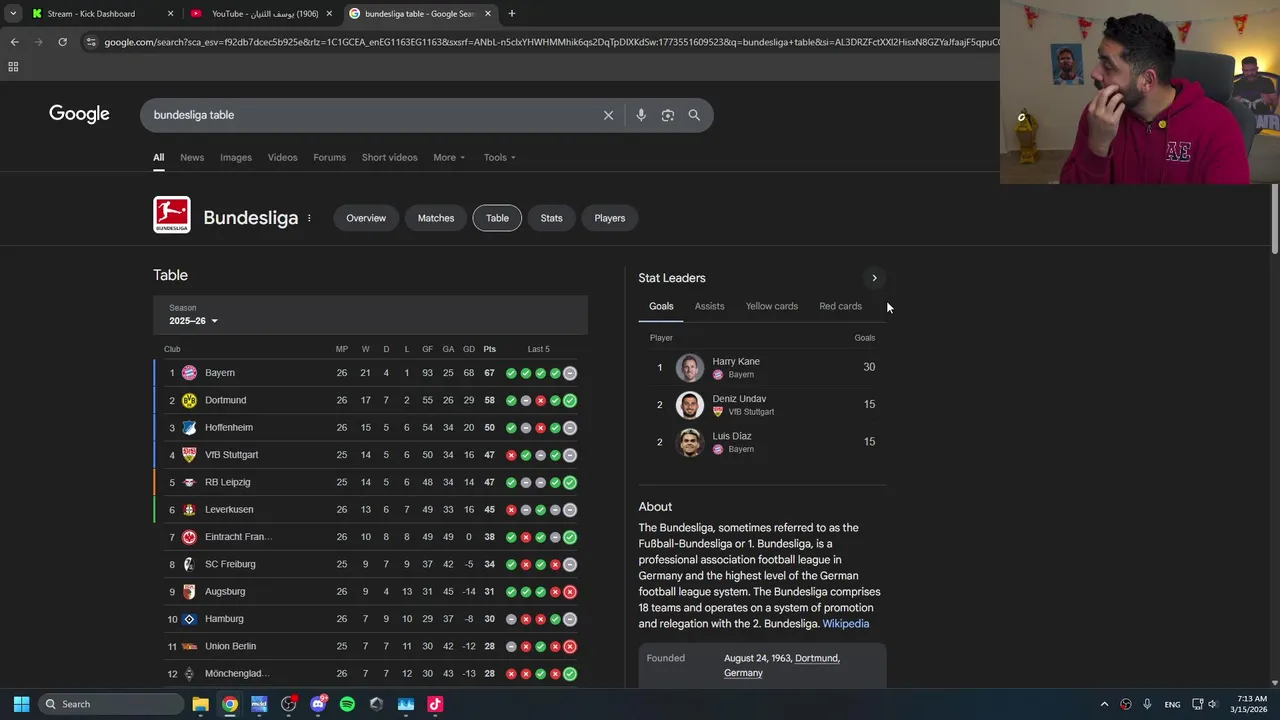Open Bundesliga Stats section
The height and width of the screenshot is (720, 1280).
tap(552, 218)
